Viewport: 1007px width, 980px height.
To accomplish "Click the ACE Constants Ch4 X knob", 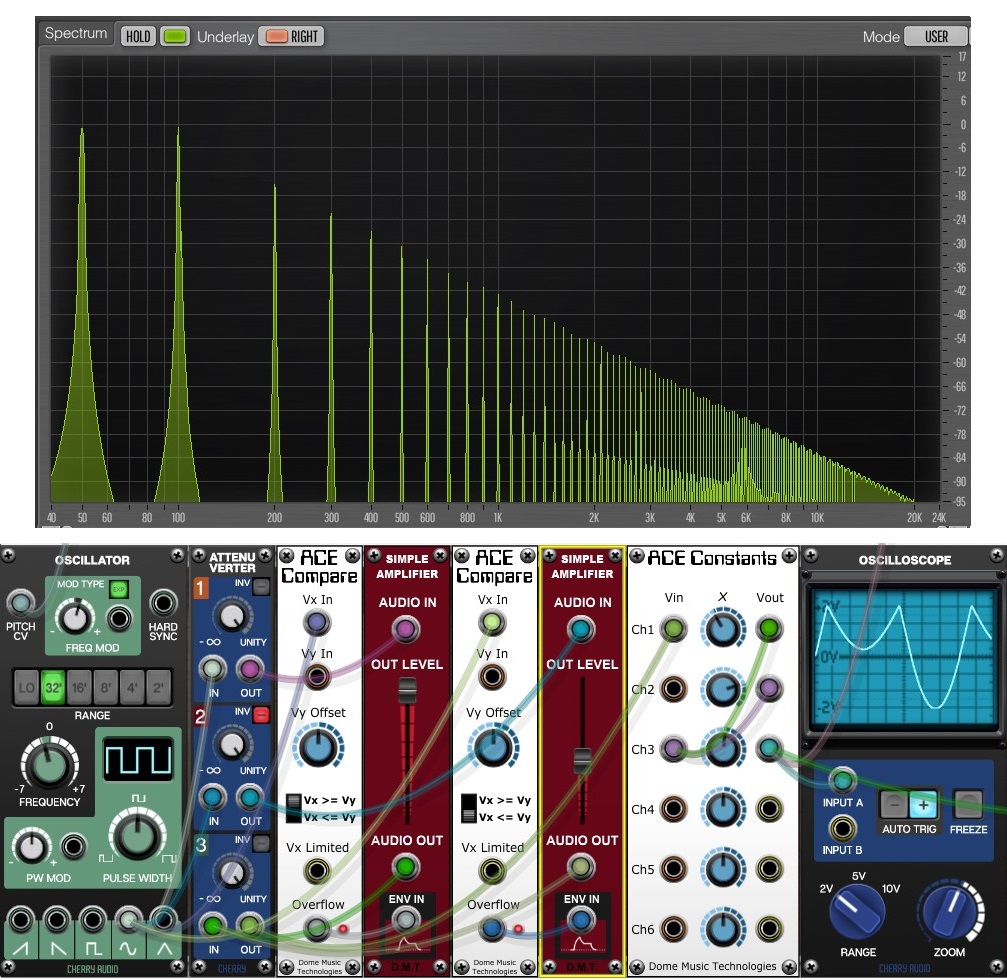I will [722, 809].
